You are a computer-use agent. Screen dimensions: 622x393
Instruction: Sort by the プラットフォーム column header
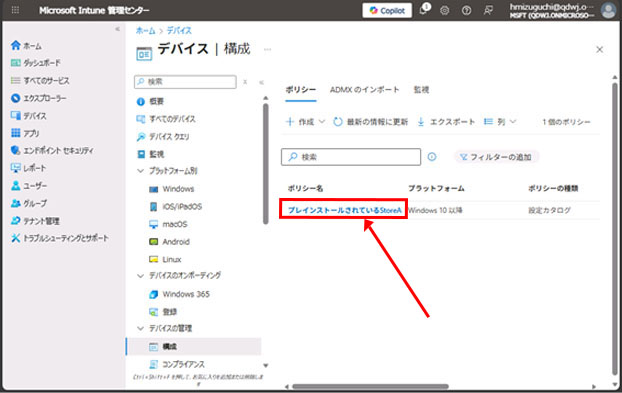[436, 188]
